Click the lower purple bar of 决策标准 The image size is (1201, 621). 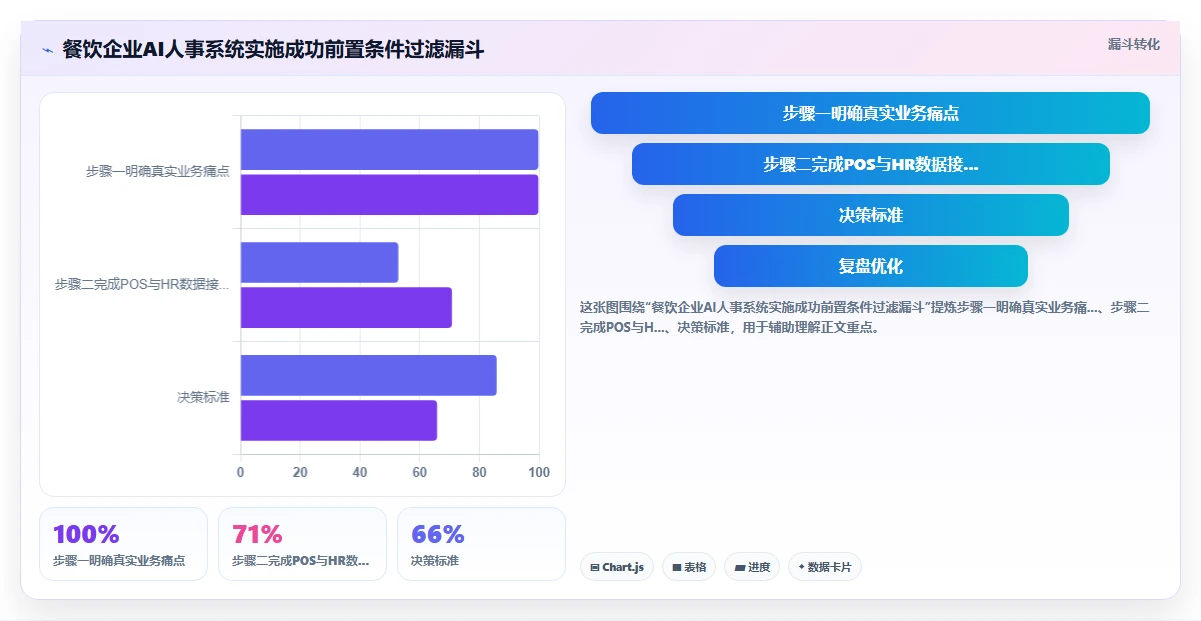pos(338,421)
